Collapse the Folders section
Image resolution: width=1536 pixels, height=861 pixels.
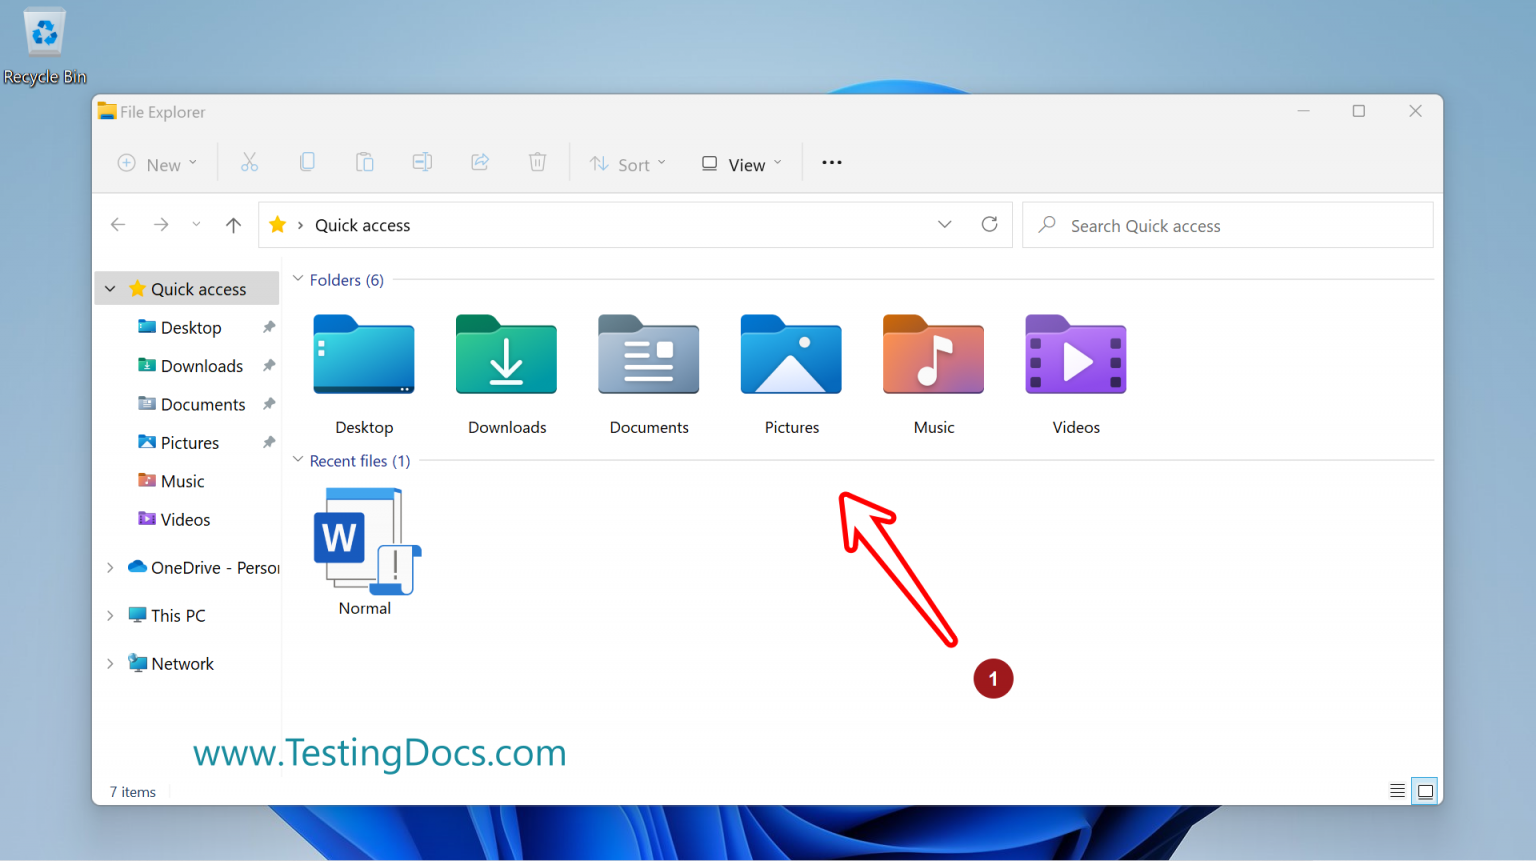pyautogui.click(x=298, y=280)
